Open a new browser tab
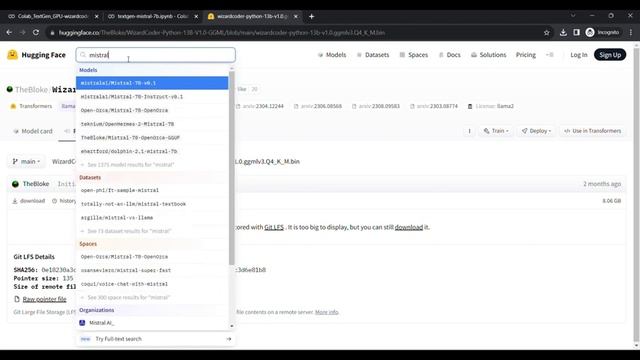 pyautogui.click(x=311, y=16)
